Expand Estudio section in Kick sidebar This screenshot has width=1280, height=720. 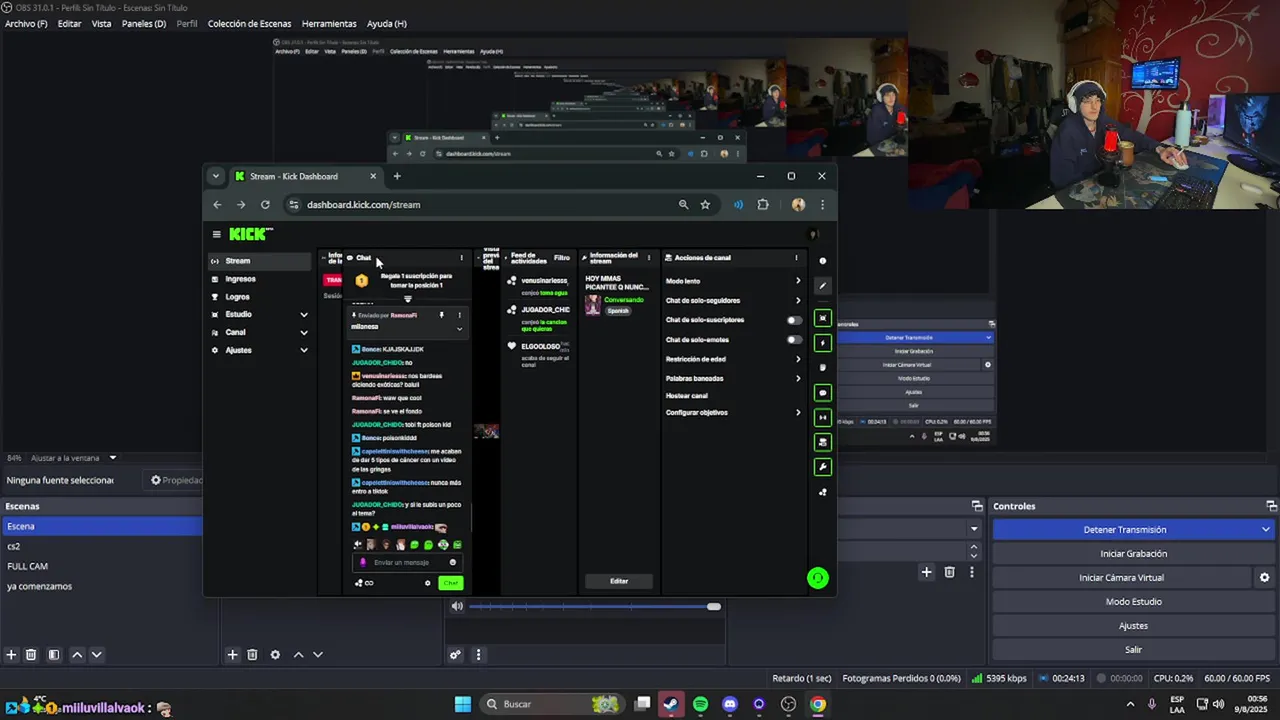point(304,315)
